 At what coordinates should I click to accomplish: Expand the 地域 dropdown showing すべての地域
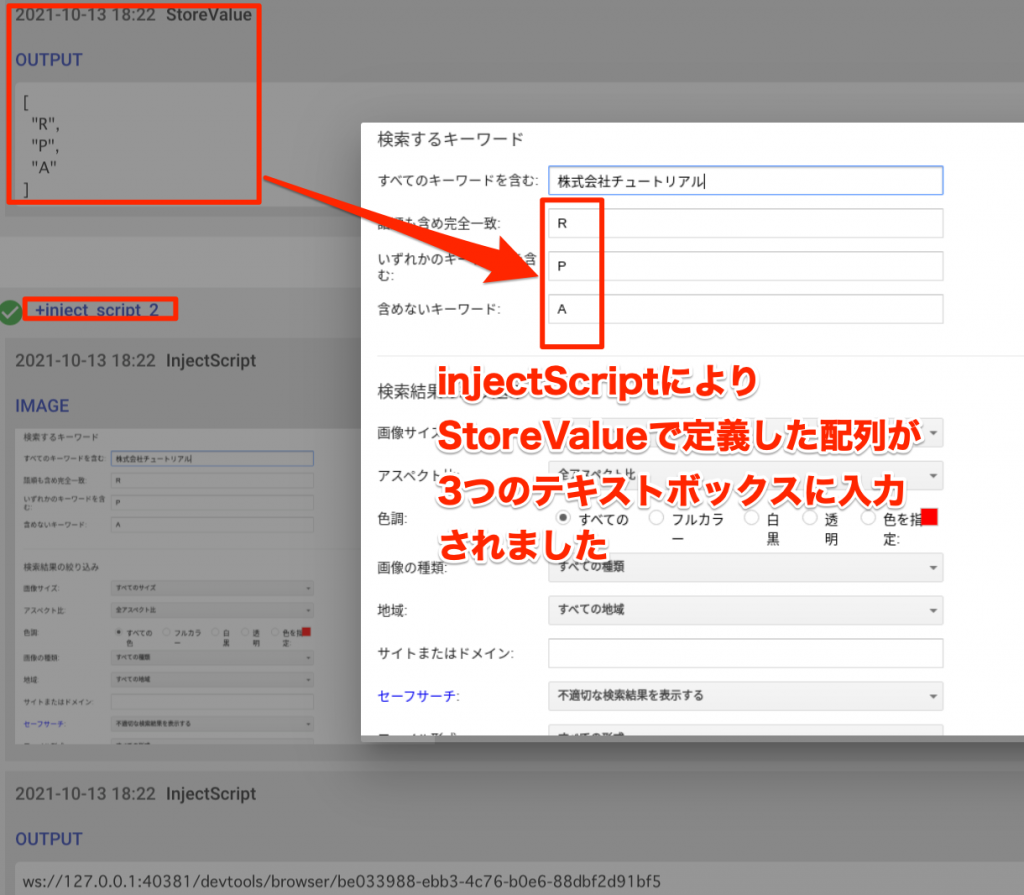(x=746, y=610)
